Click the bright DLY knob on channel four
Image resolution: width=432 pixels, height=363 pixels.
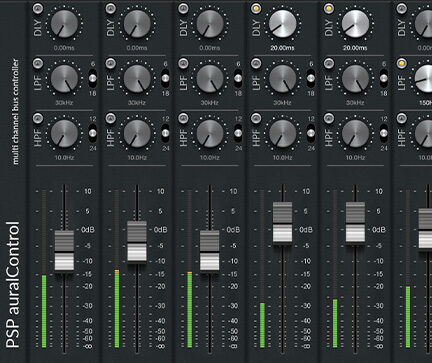[282, 24]
